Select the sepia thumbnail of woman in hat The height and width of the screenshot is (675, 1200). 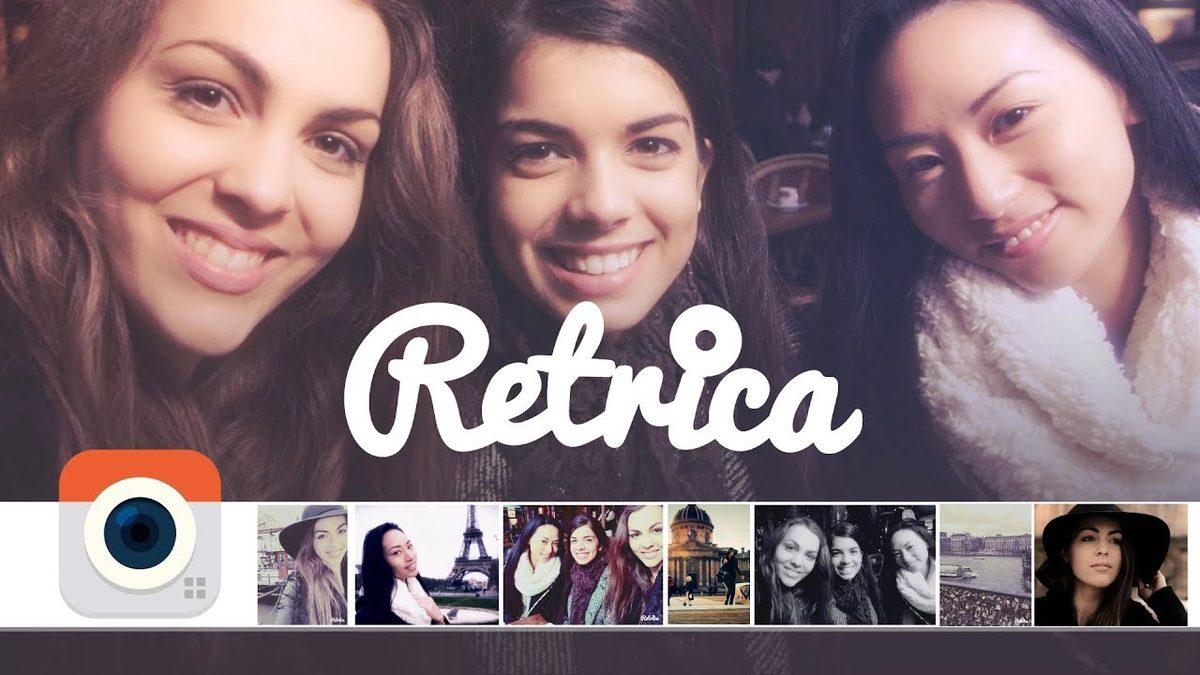(x=302, y=565)
